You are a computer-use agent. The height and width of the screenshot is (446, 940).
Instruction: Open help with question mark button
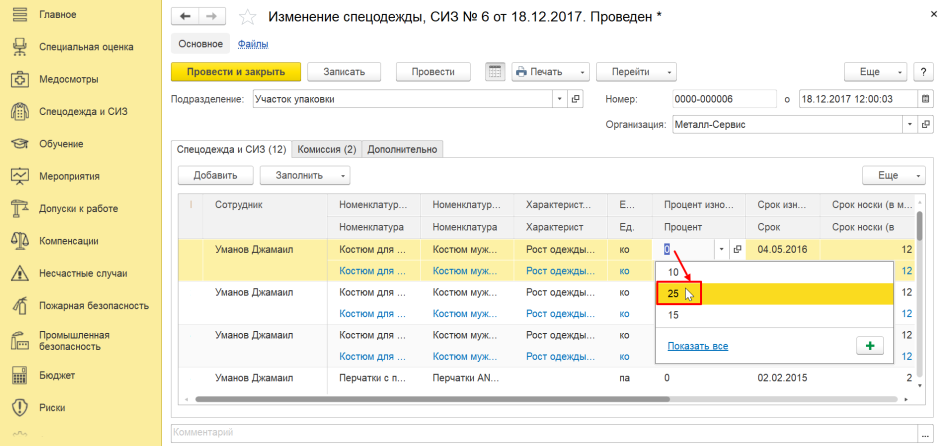pos(922,72)
